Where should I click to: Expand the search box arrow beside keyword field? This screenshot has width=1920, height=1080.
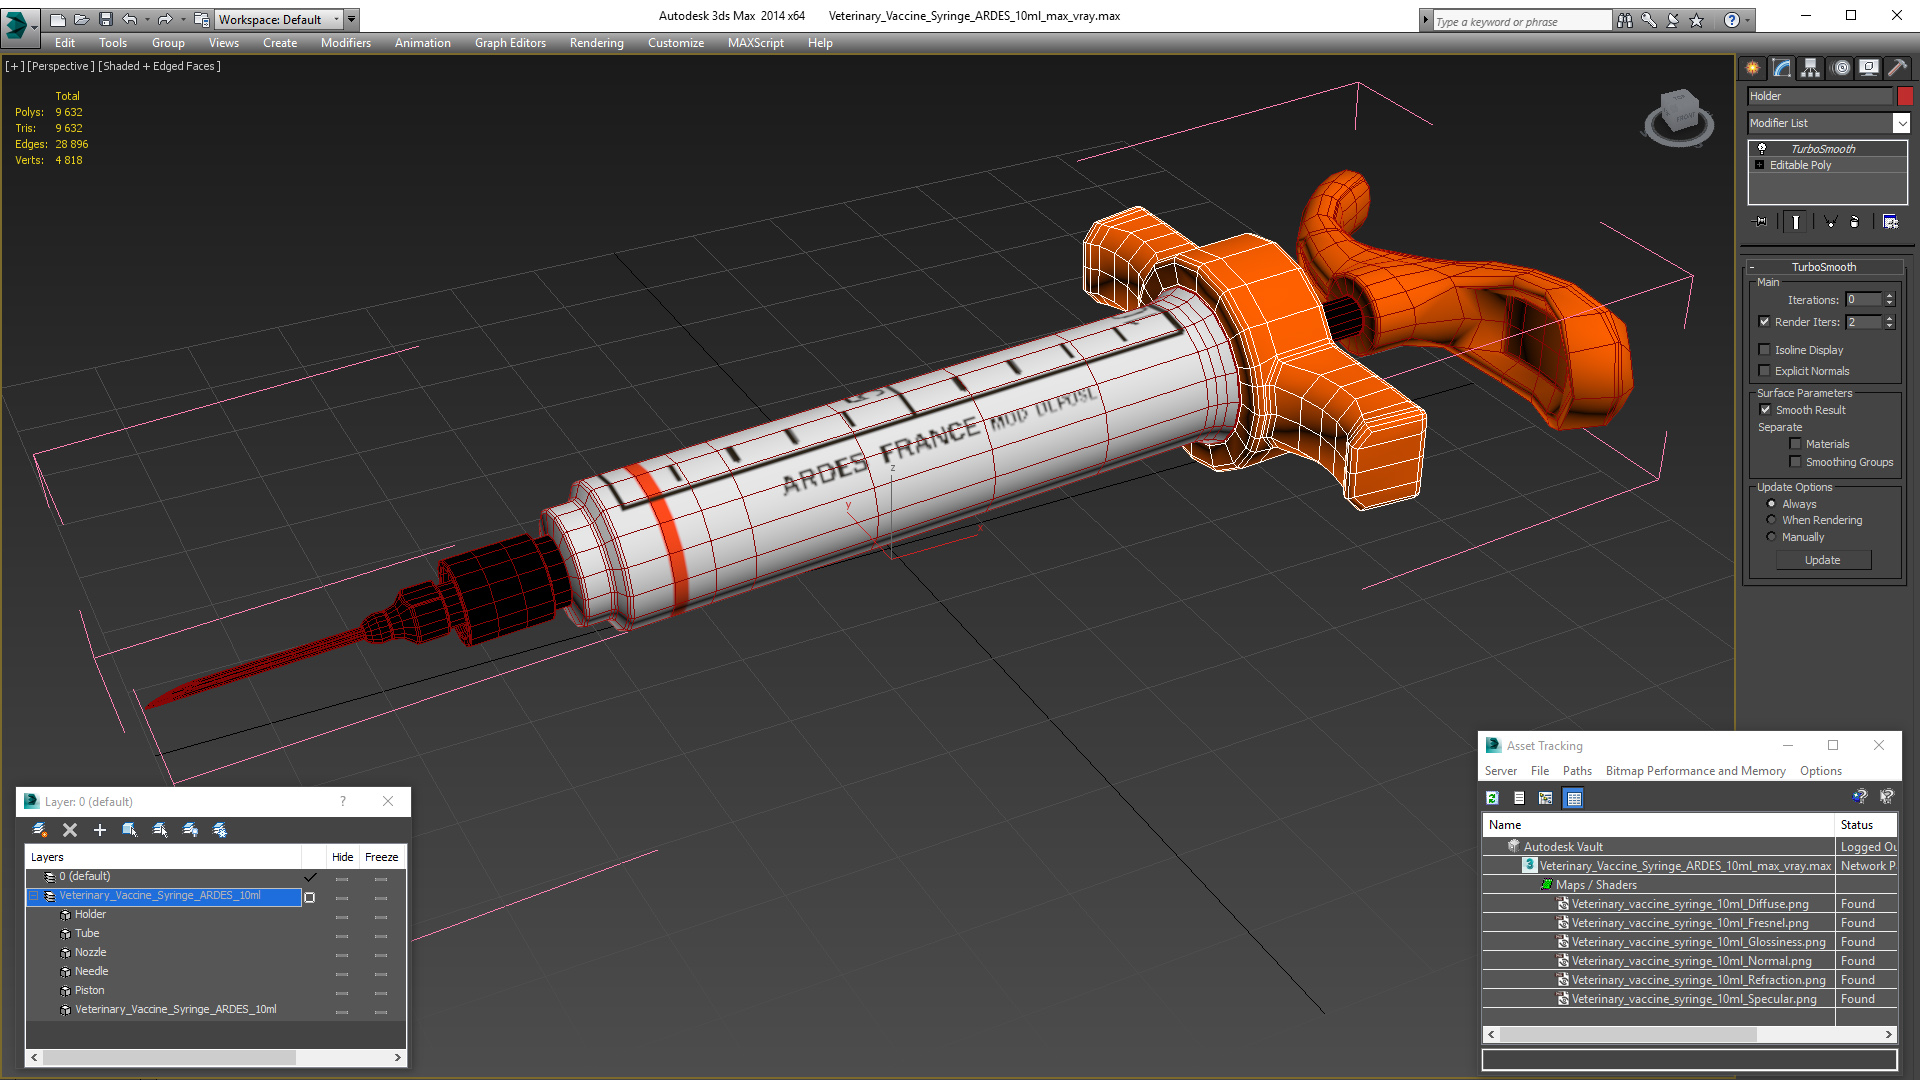click(1425, 20)
